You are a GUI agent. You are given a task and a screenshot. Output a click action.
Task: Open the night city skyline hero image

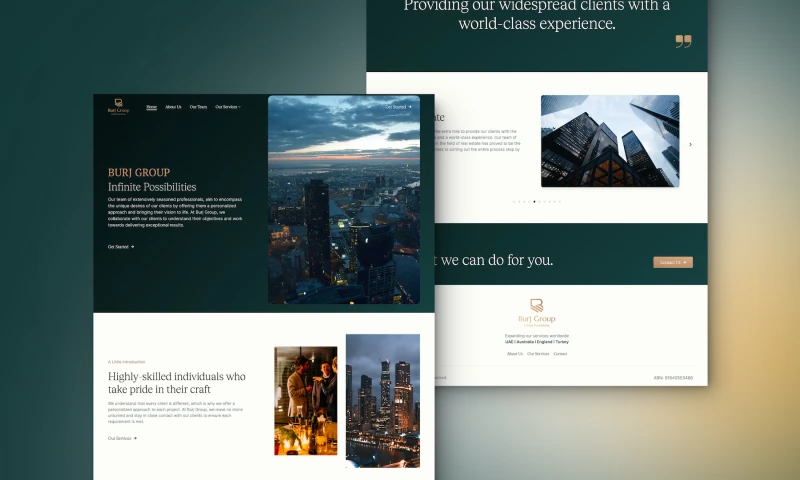click(x=344, y=199)
